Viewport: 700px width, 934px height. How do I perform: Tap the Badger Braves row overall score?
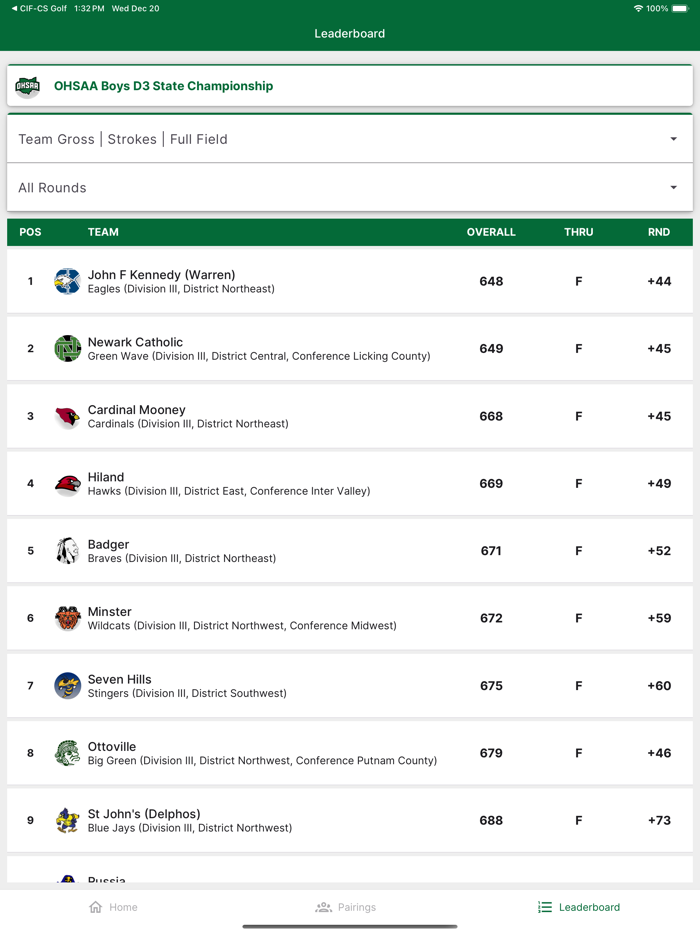click(491, 551)
